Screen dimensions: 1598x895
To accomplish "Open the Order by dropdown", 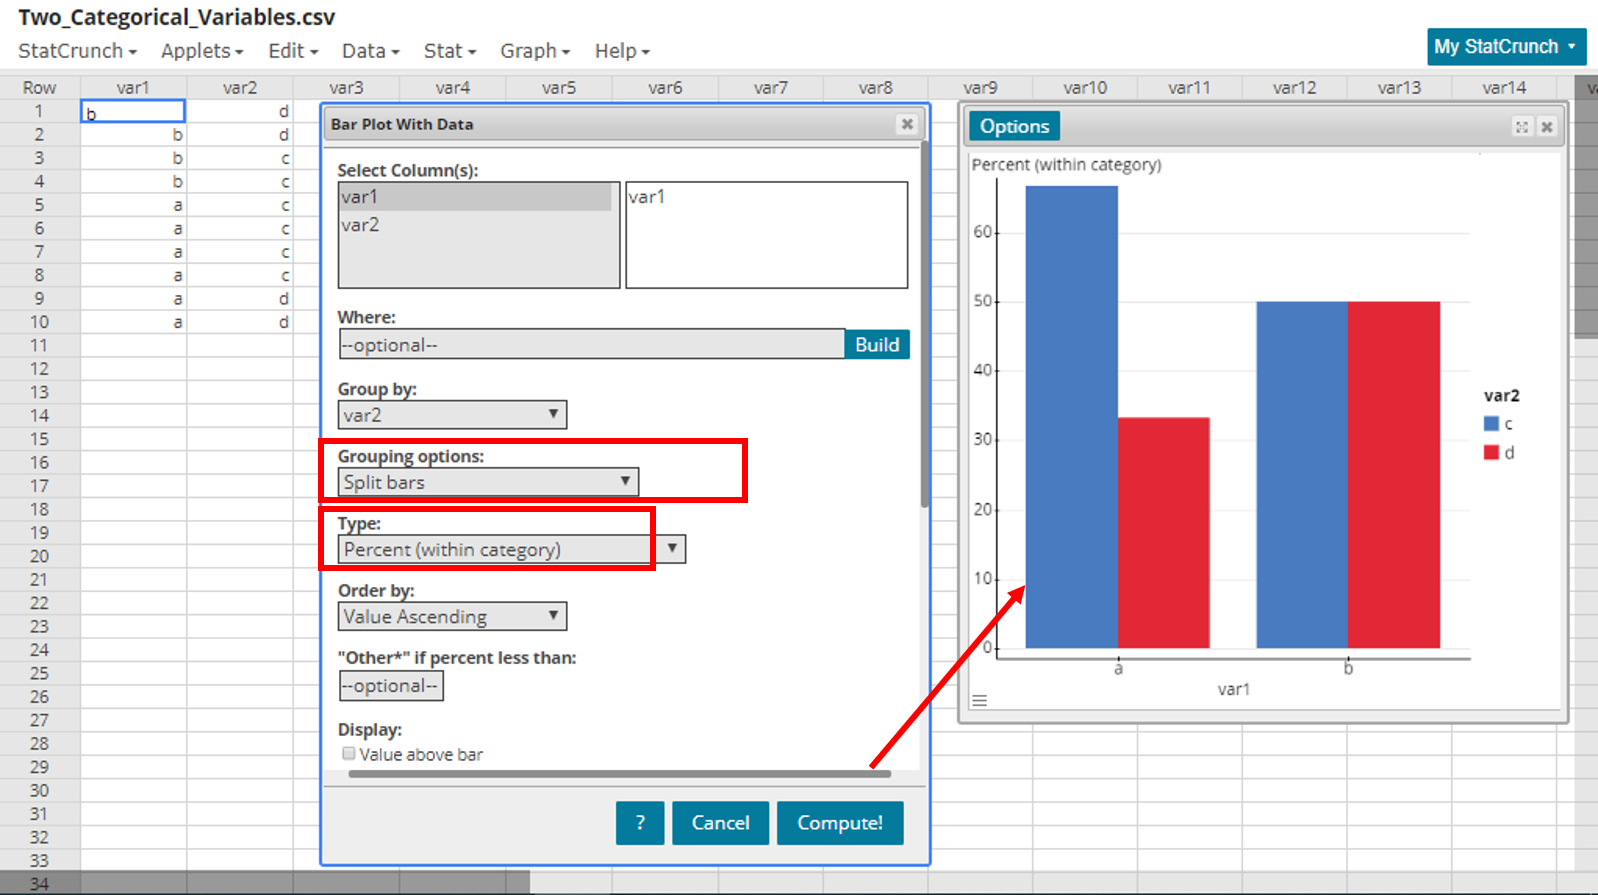I will coord(452,616).
